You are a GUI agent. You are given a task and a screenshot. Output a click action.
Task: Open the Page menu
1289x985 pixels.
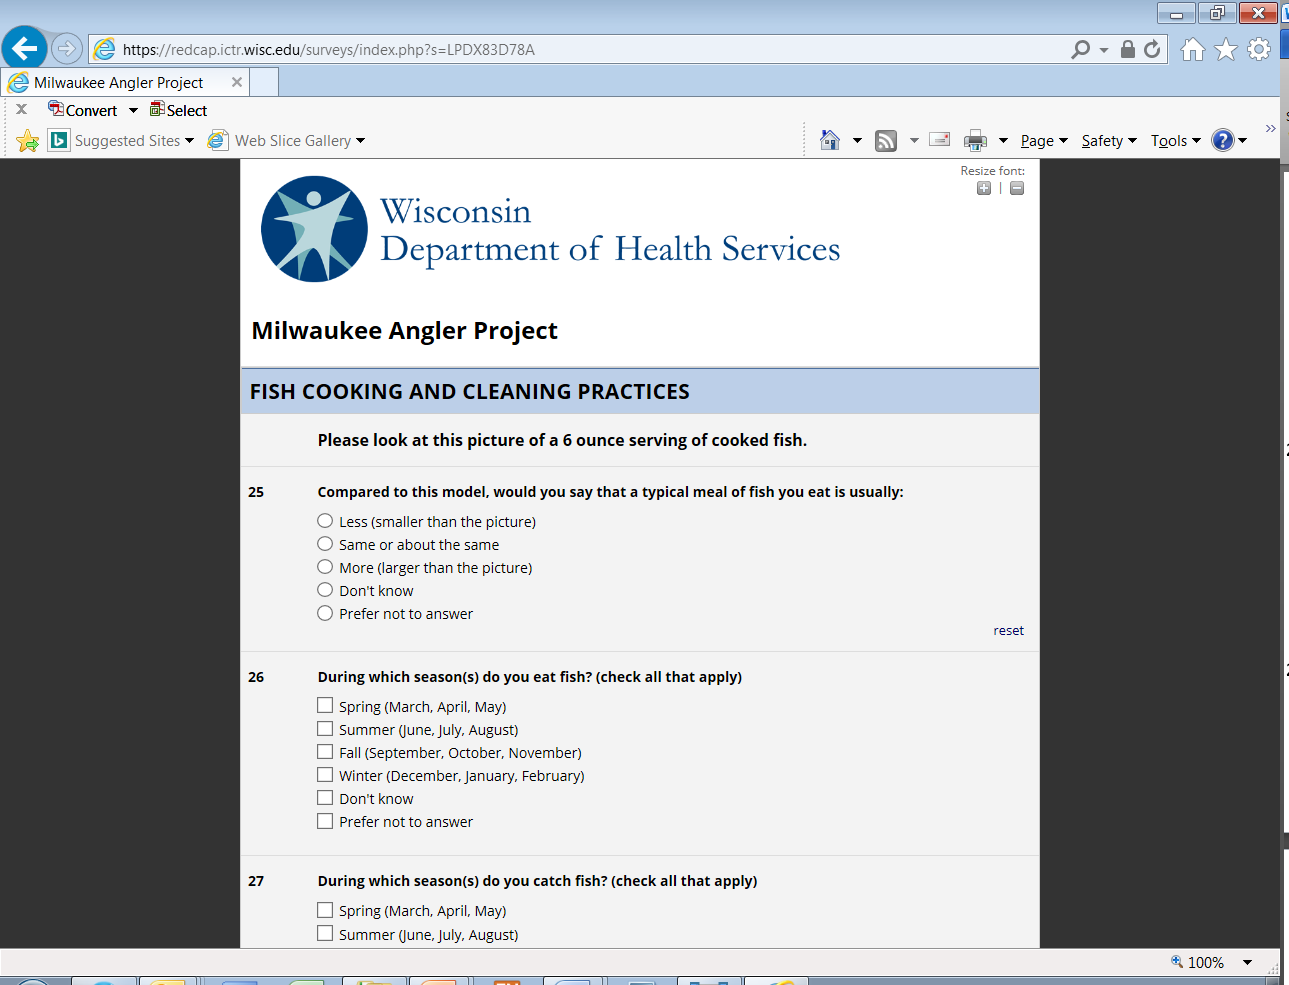pos(1044,141)
